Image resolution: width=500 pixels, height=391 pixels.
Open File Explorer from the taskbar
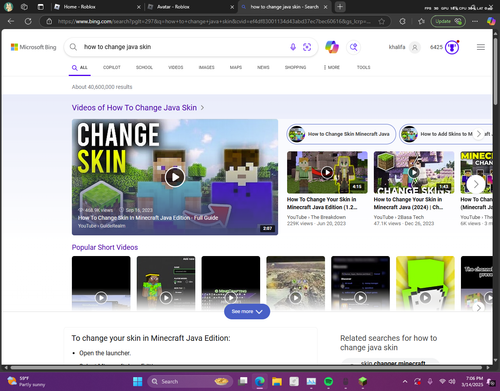277,381
